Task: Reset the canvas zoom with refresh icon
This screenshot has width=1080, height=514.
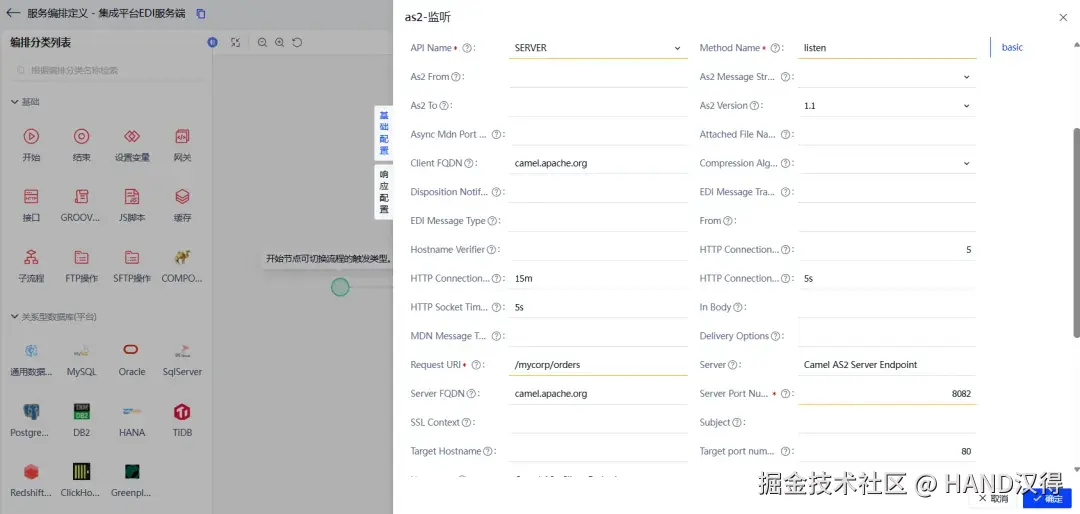Action: coord(297,43)
